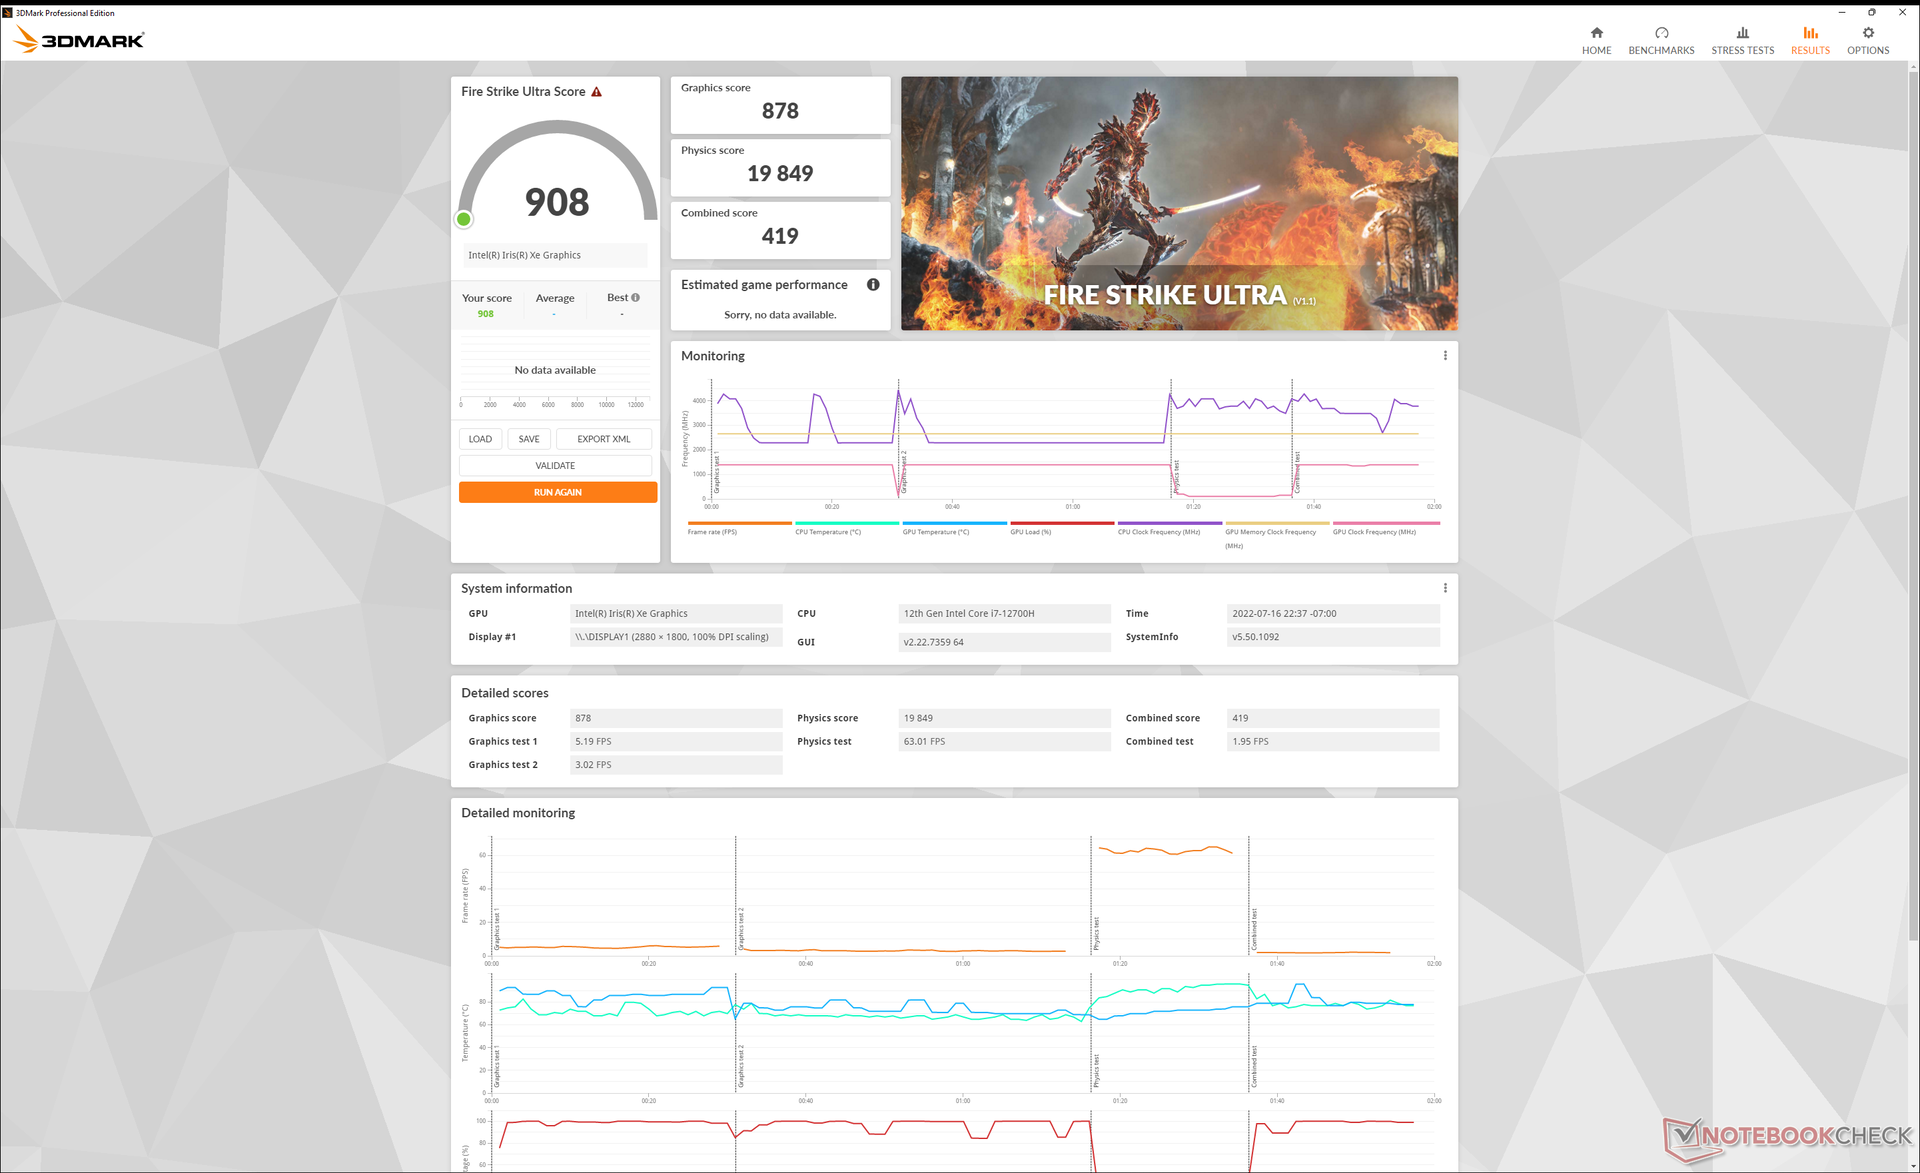The width and height of the screenshot is (1920, 1173).
Task: Open the Benchmarks section icon
Action: [1661, 34]
